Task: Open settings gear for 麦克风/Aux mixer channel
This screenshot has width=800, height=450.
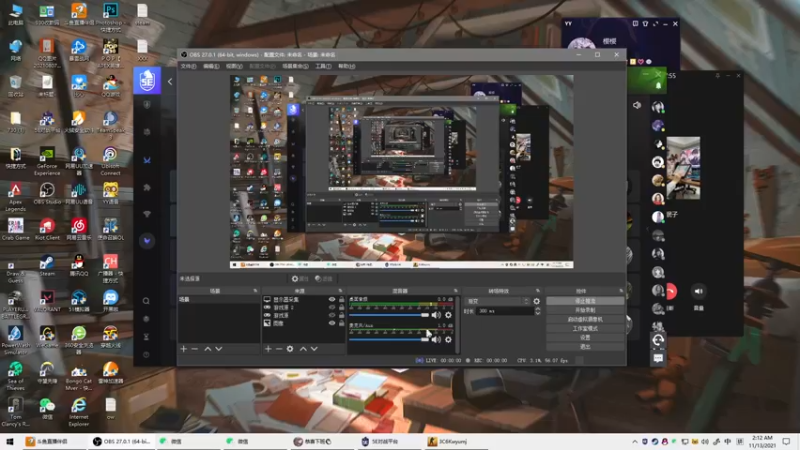Action: (x=448, y=340)
